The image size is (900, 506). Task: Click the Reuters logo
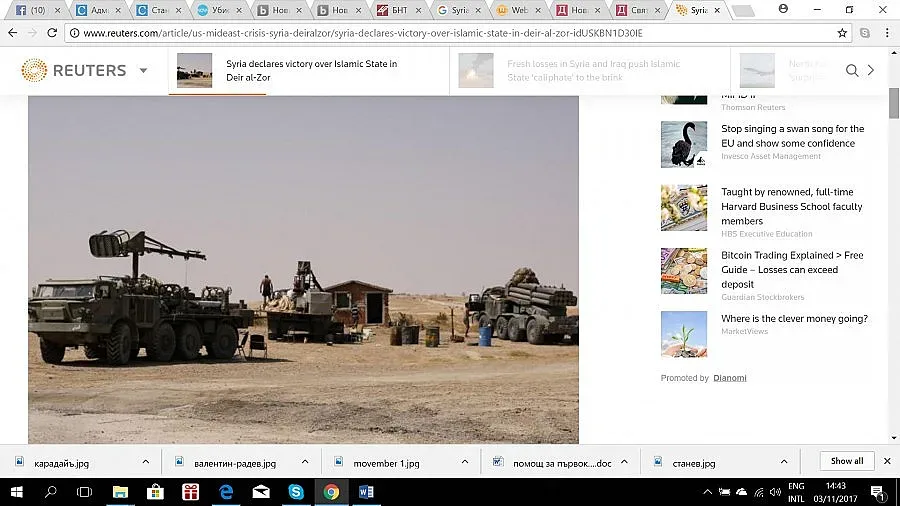[x=74, y=71]
